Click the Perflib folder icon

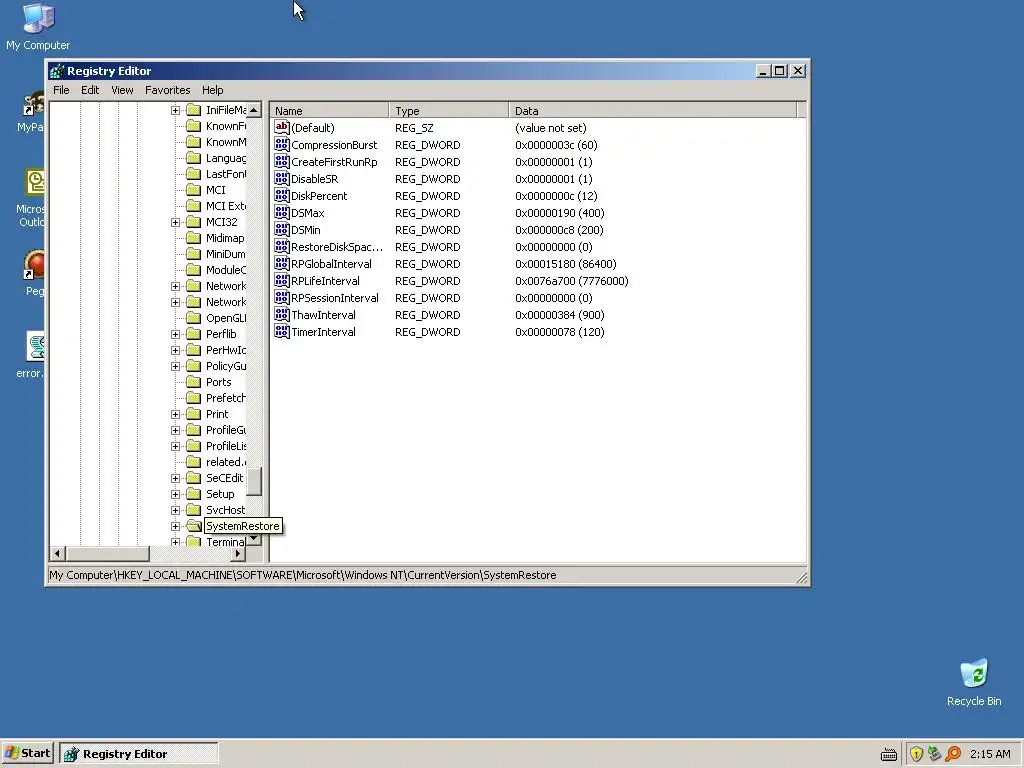(x=193, y=334)
